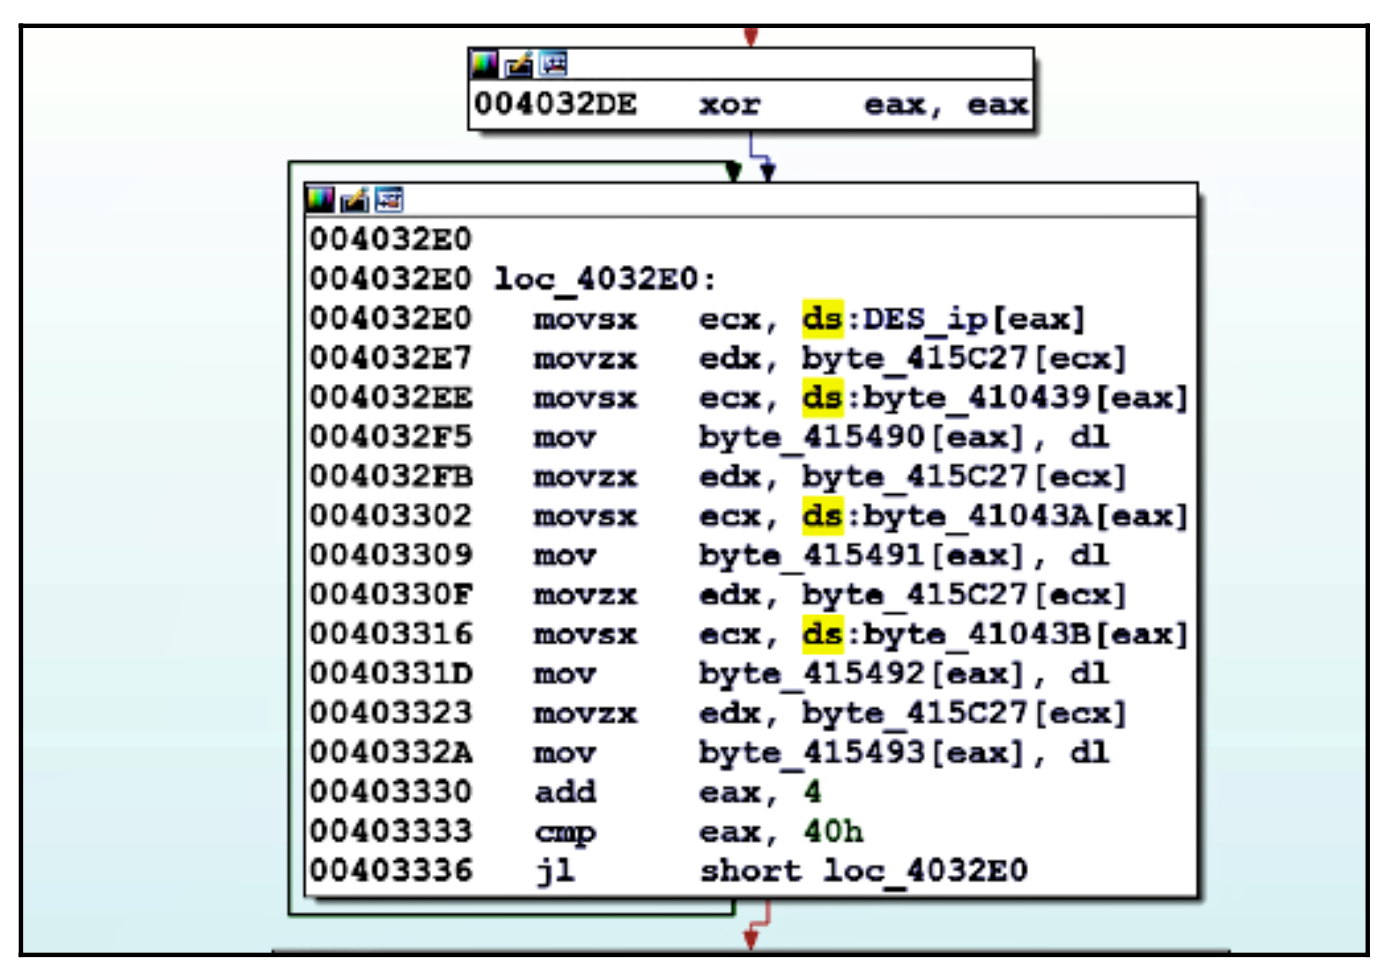The width and height of the screenshot is (1392, 964).
Task: Click the constant 4 in add eax
Action: (x=812, y=792)
